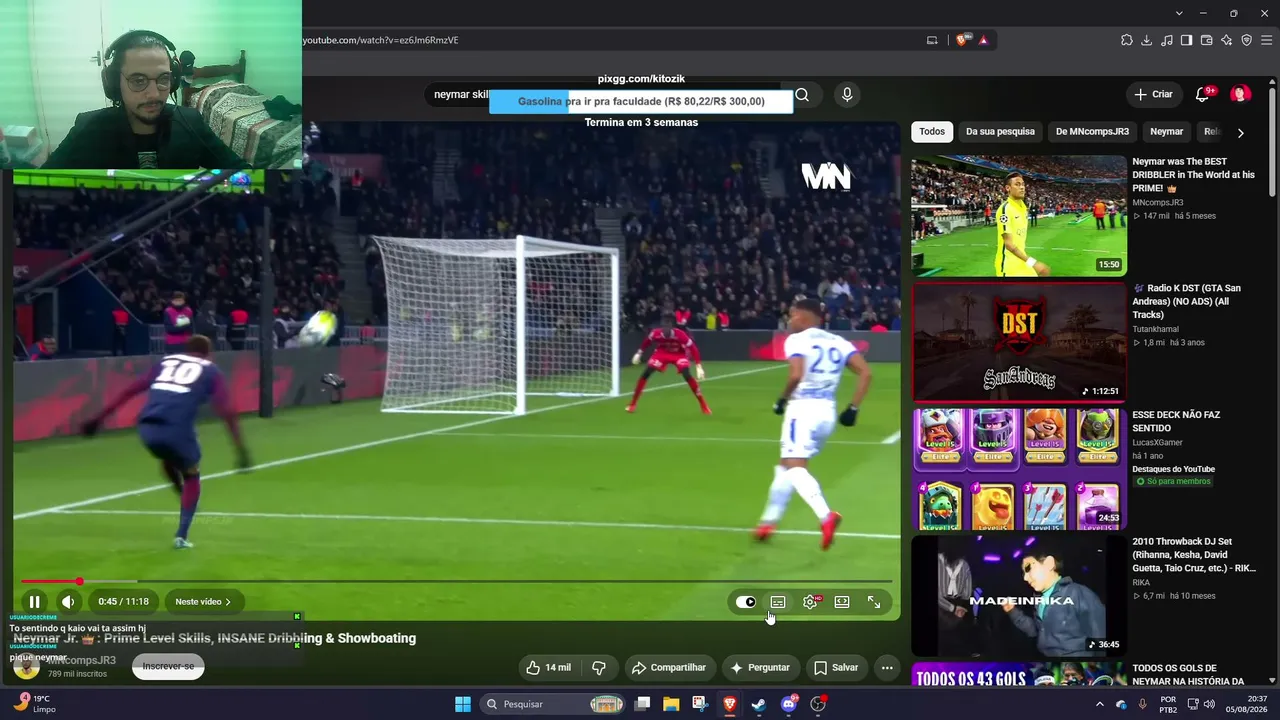Select the 'Da sua pesquisa' chip

pos(1000,132)
